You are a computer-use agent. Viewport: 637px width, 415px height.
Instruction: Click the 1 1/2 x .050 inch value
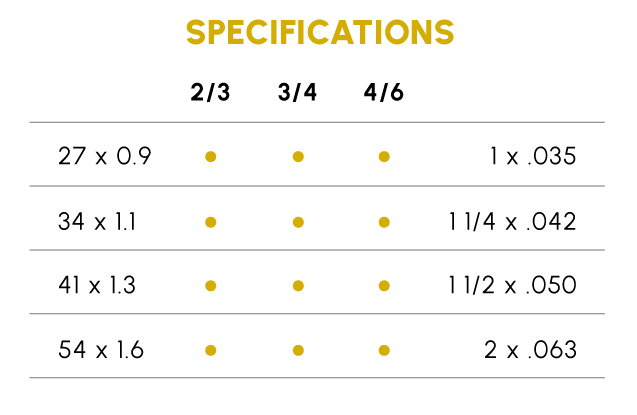[512, 286]
